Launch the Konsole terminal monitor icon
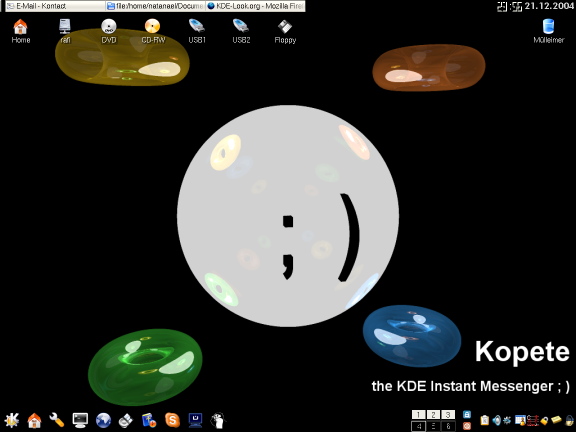 tap(80, 420)
